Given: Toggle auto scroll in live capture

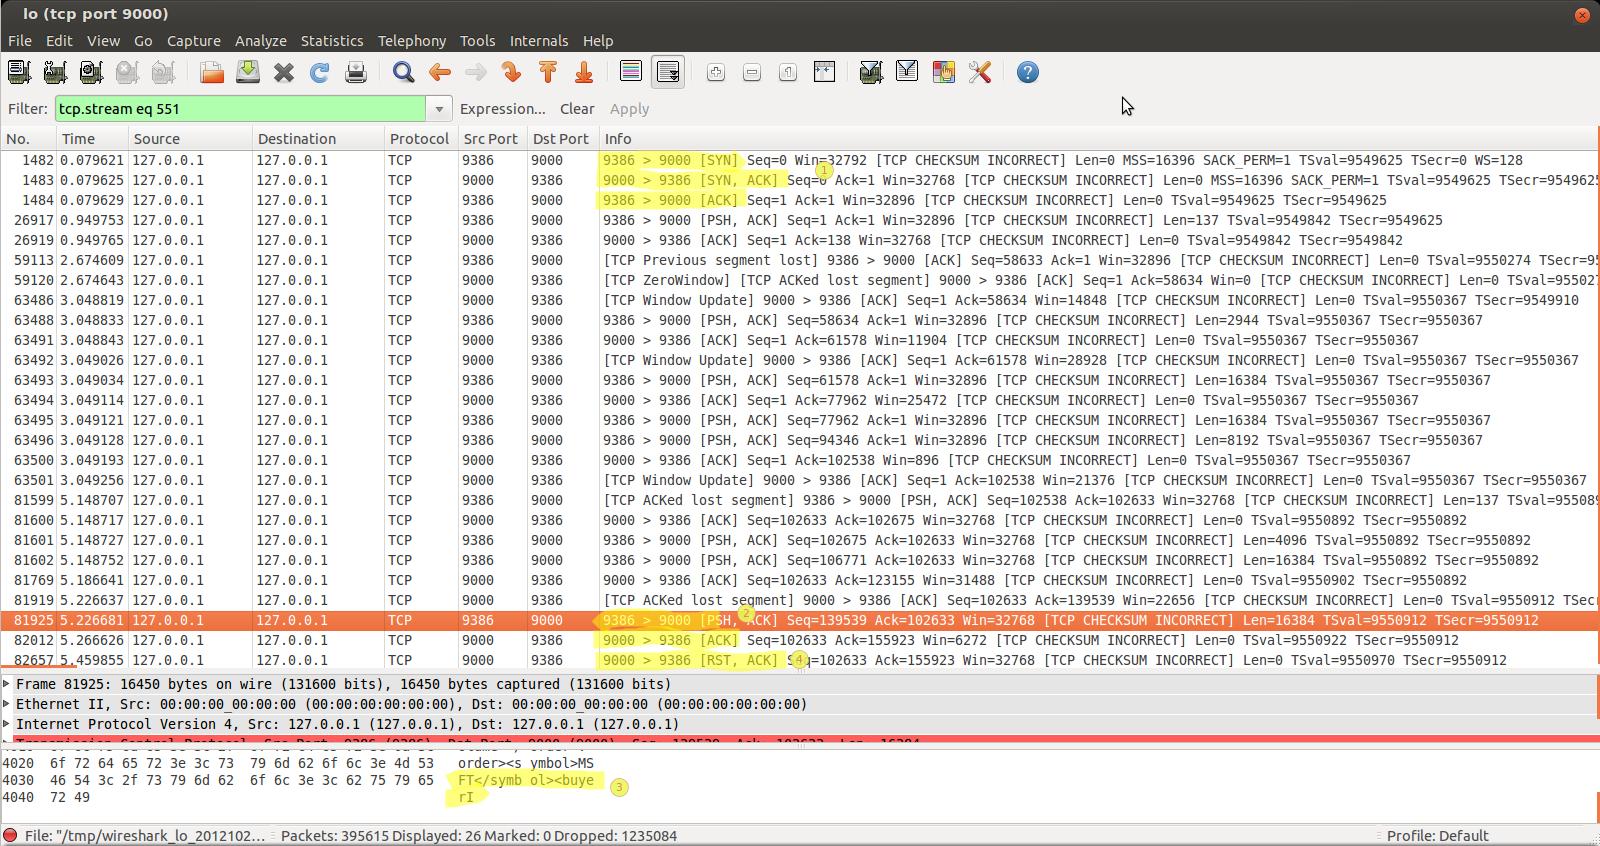Looking at the screenshot, I should 667,72.
